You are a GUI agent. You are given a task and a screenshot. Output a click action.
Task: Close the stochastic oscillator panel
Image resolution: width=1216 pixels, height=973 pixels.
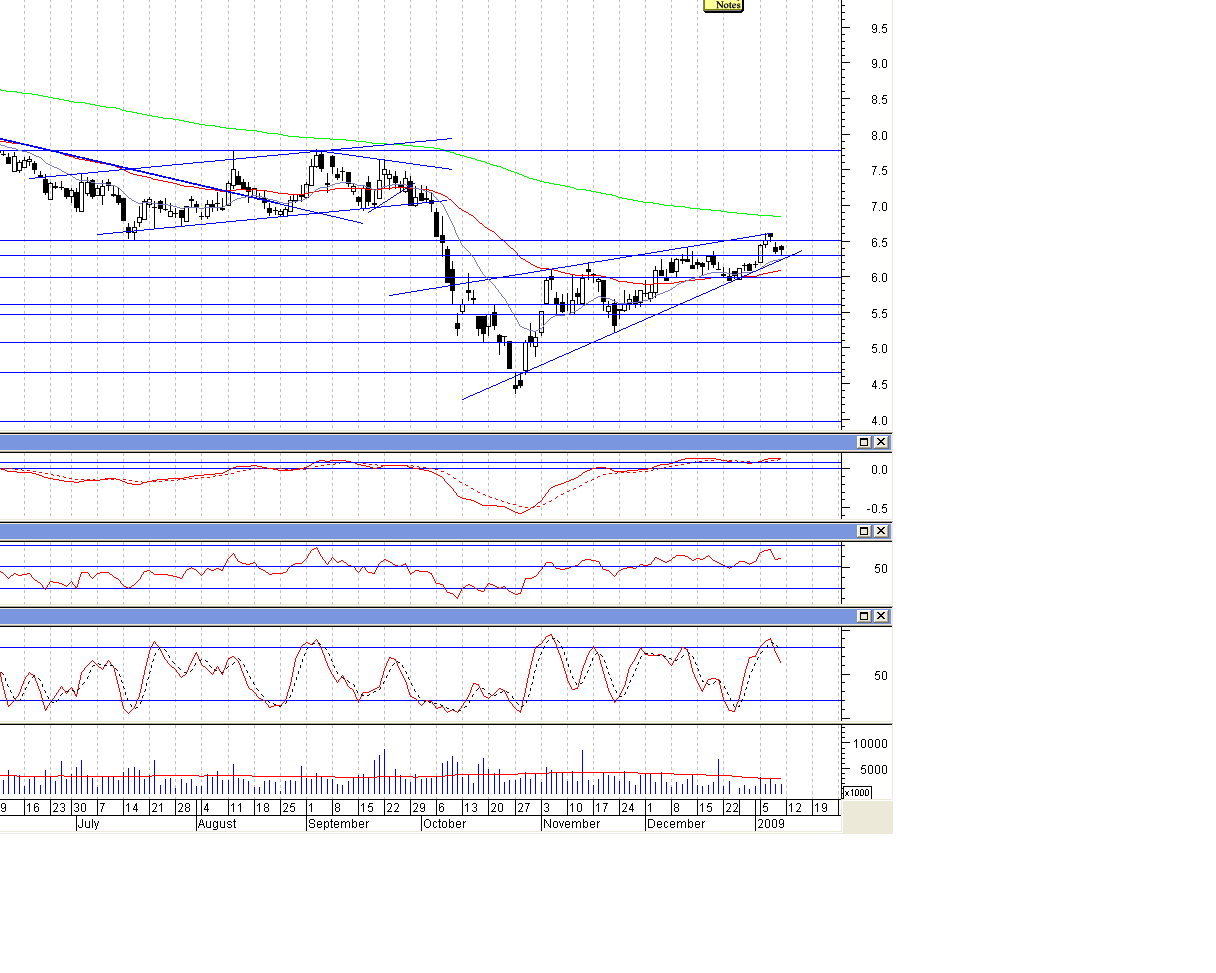[x=881, y=616]
